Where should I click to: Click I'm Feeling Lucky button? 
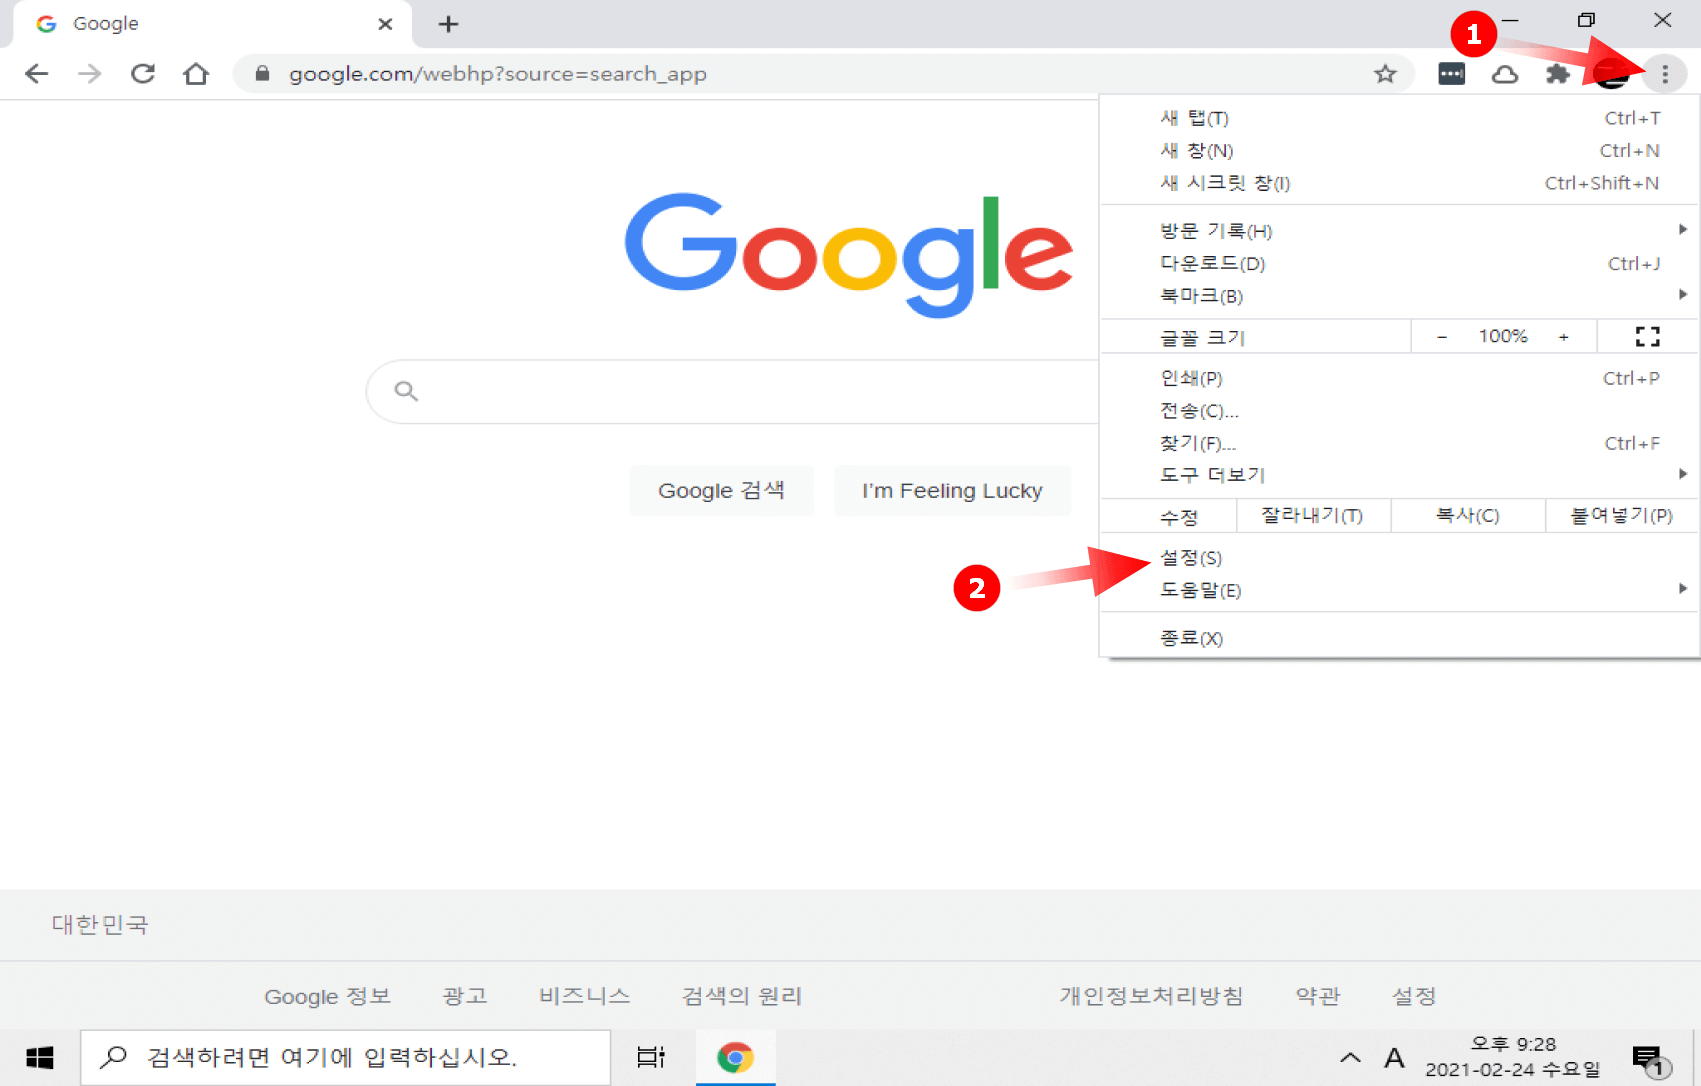pyautogui.click(x=952, y=491)
